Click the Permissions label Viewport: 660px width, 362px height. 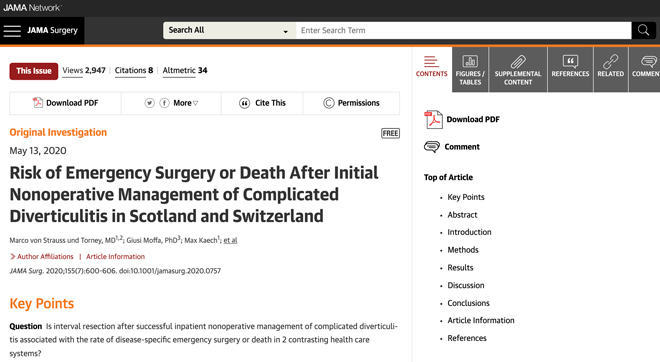[359, 103]
